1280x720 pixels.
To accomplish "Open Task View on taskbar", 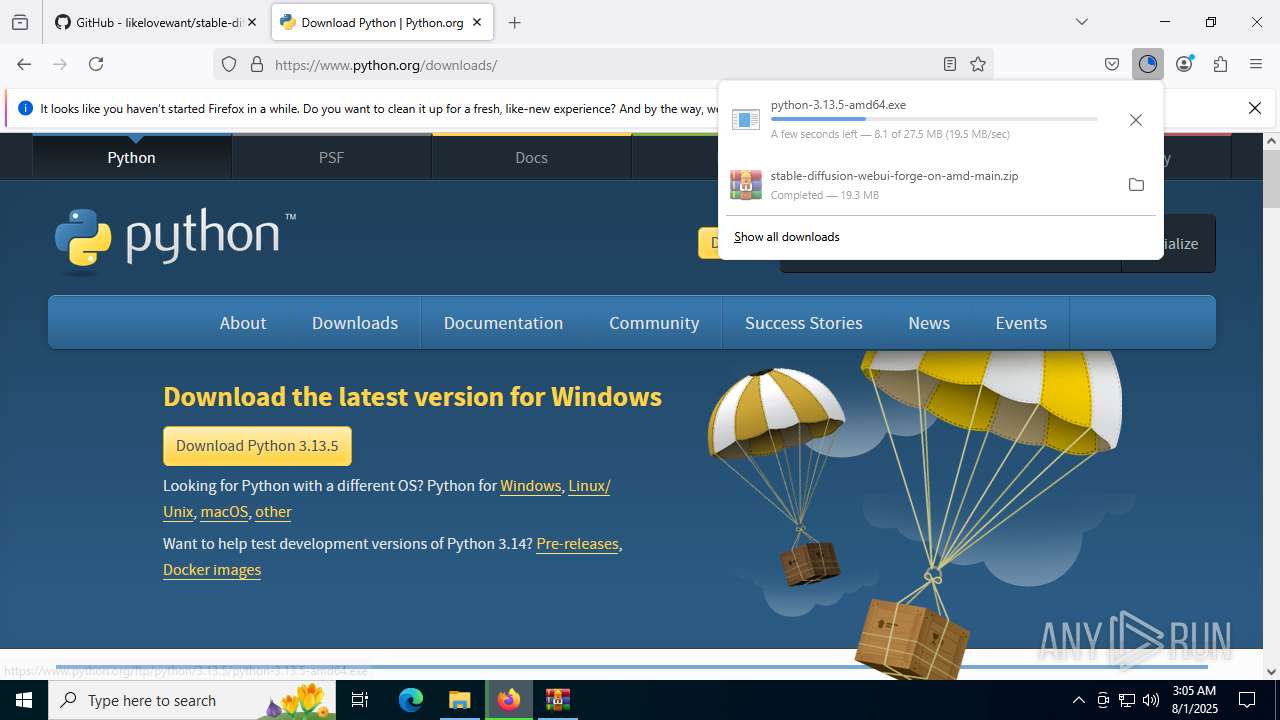I will tap(361, 700).
